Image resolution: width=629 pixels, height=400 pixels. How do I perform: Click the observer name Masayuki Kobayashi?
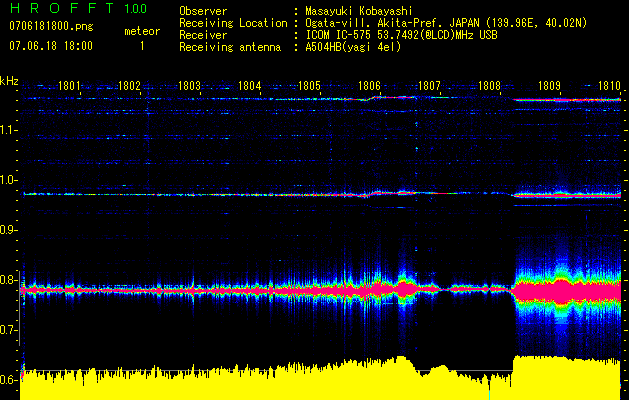[x=359, y=11]
